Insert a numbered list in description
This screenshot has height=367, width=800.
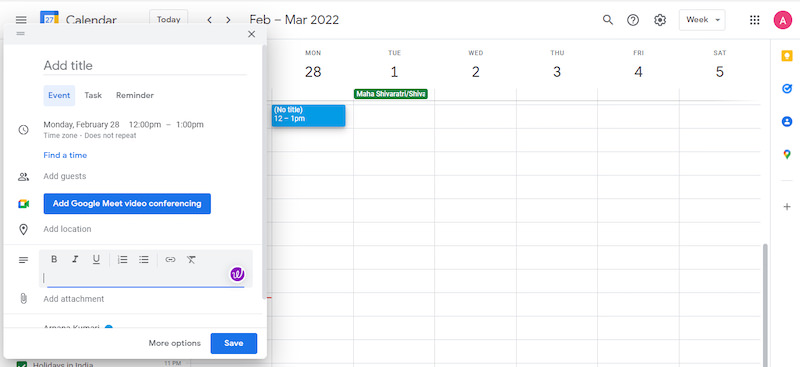[122, 259]
